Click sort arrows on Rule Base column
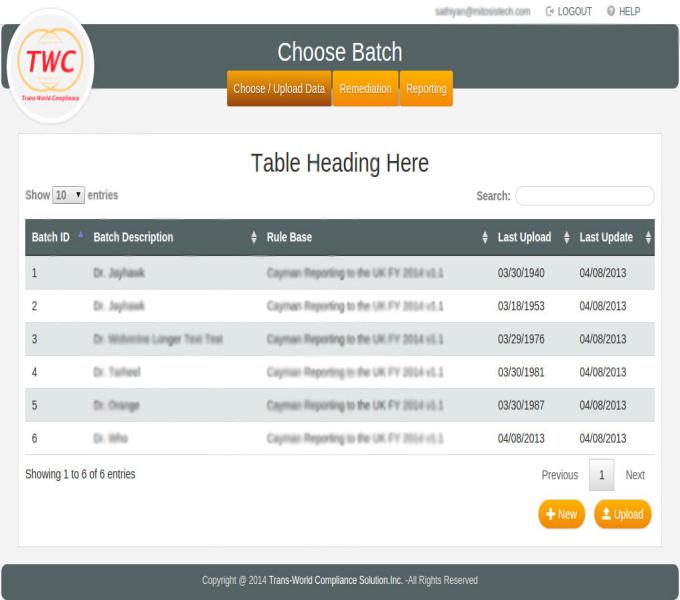Screen dimensions: 680x600 (x=485, y=238)
